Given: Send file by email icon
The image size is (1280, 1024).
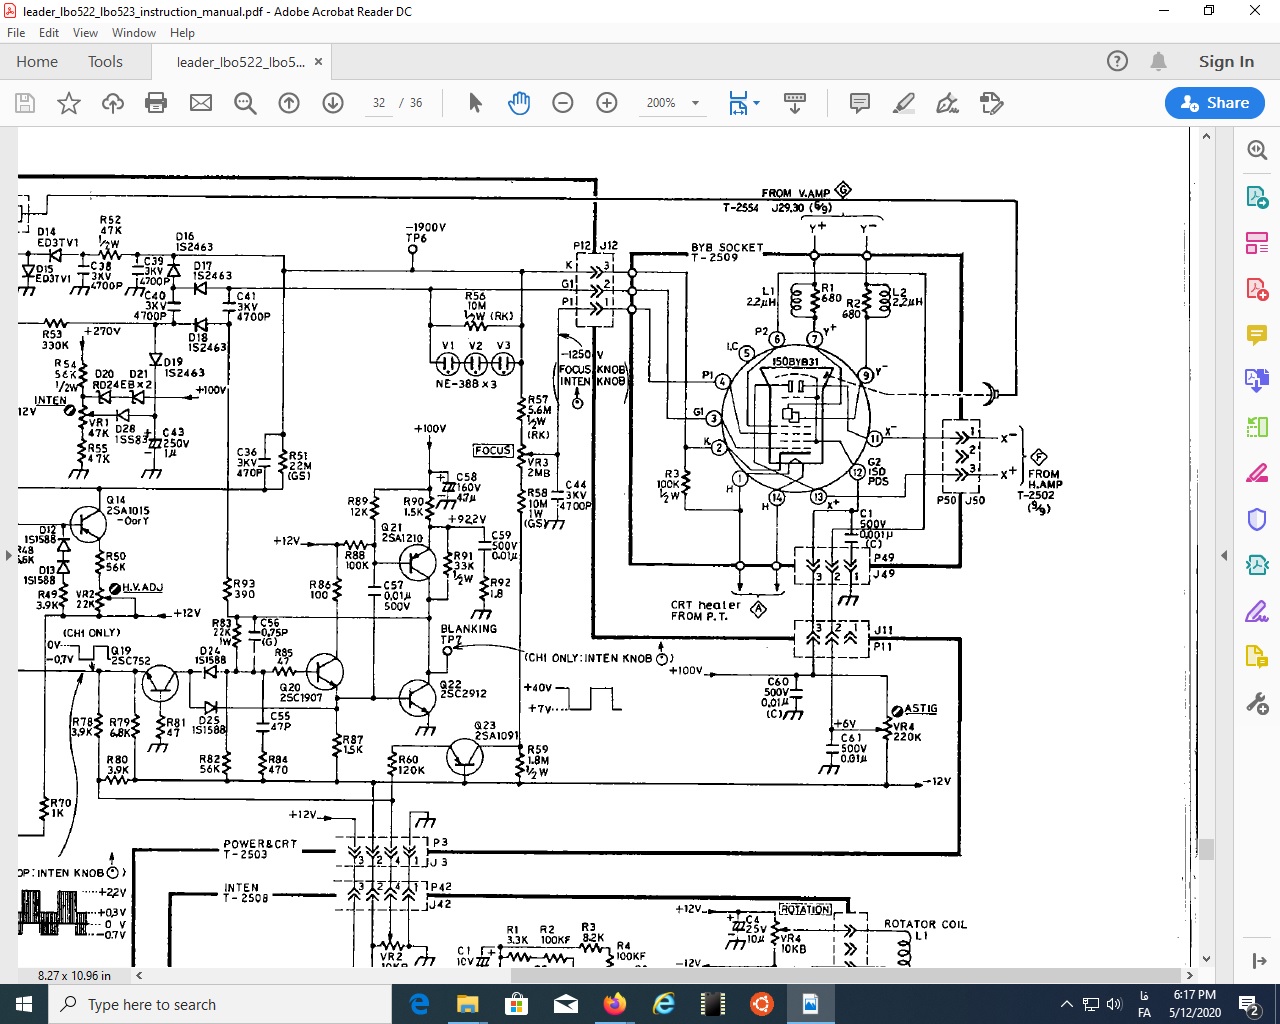Looking at the screenshot, I should click(201, 103).
